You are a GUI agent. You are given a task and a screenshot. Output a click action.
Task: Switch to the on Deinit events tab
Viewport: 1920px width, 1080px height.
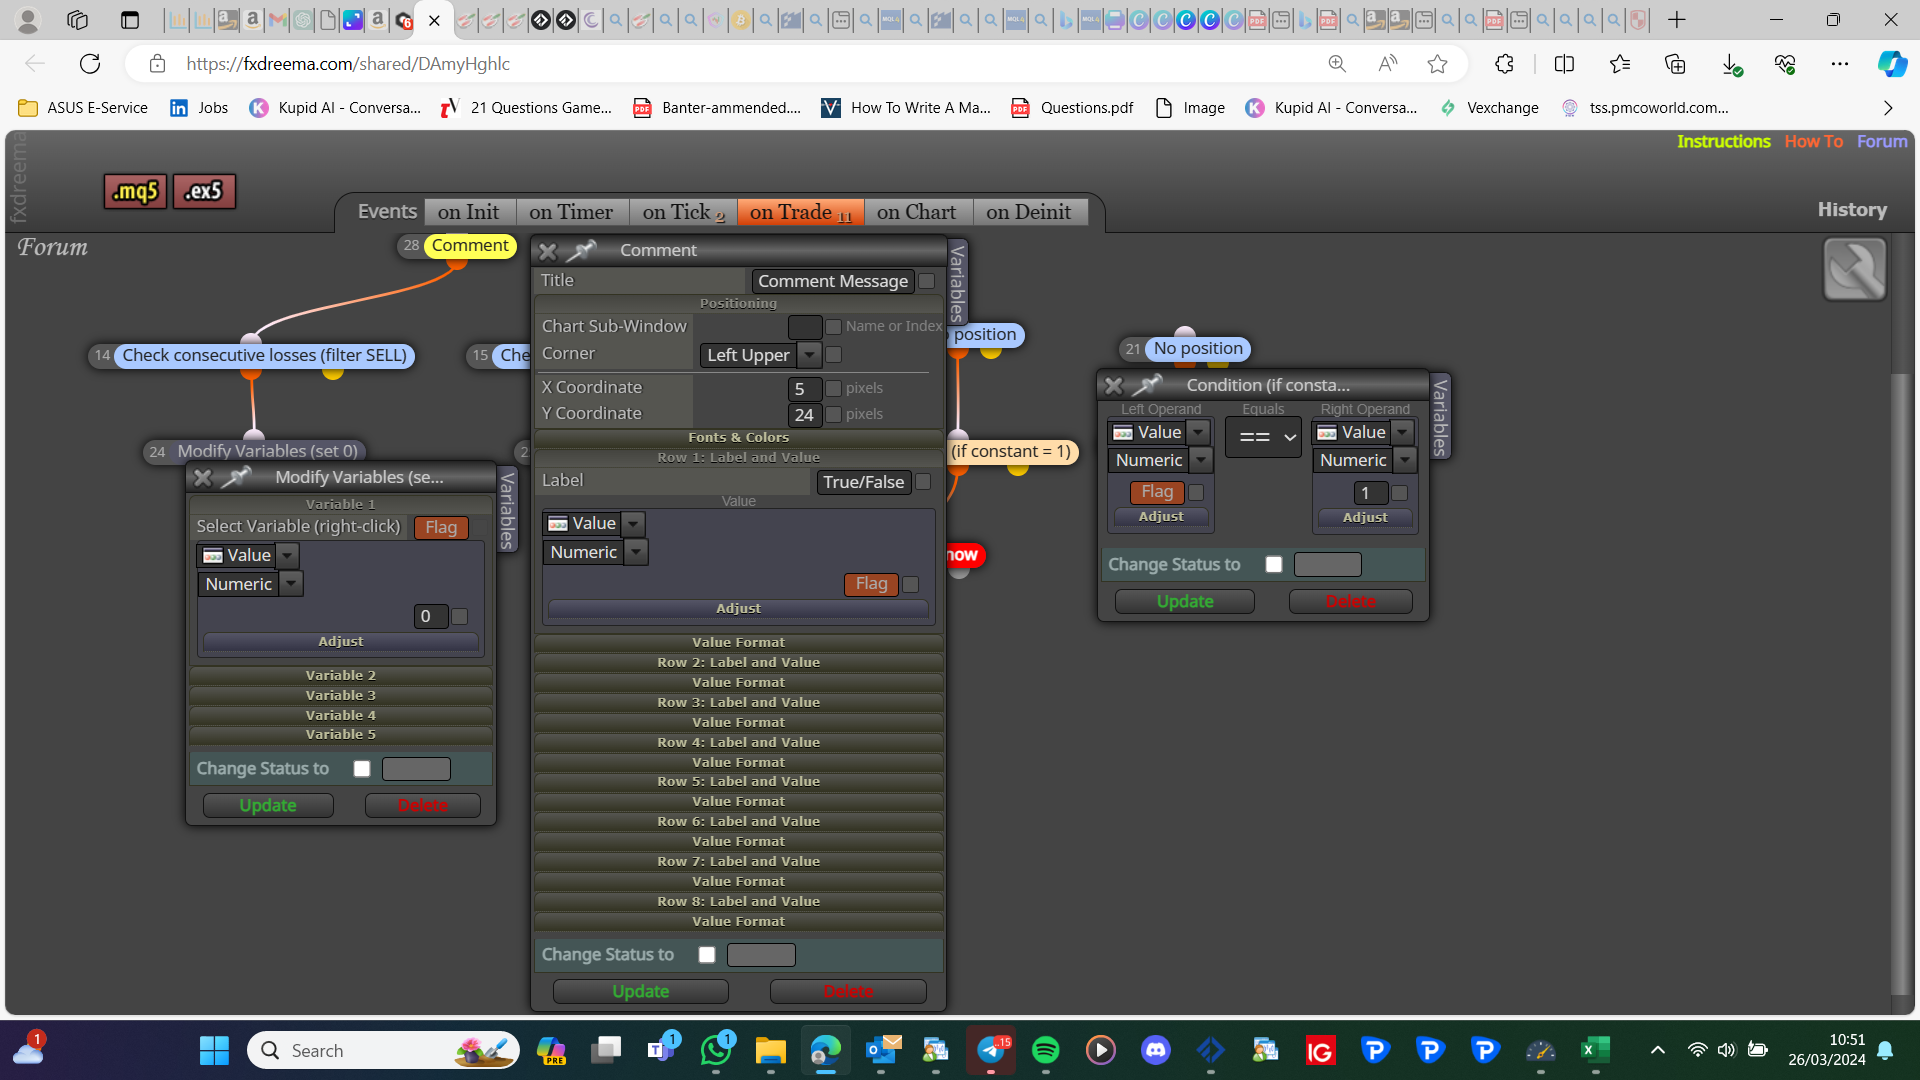pos(1029,212)
